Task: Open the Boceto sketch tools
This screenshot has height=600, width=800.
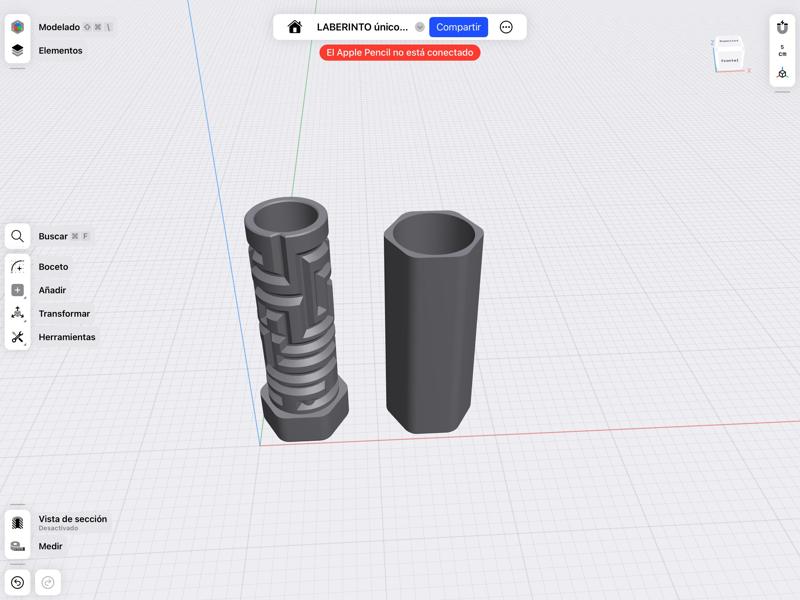Action: [x=17, y=267]
